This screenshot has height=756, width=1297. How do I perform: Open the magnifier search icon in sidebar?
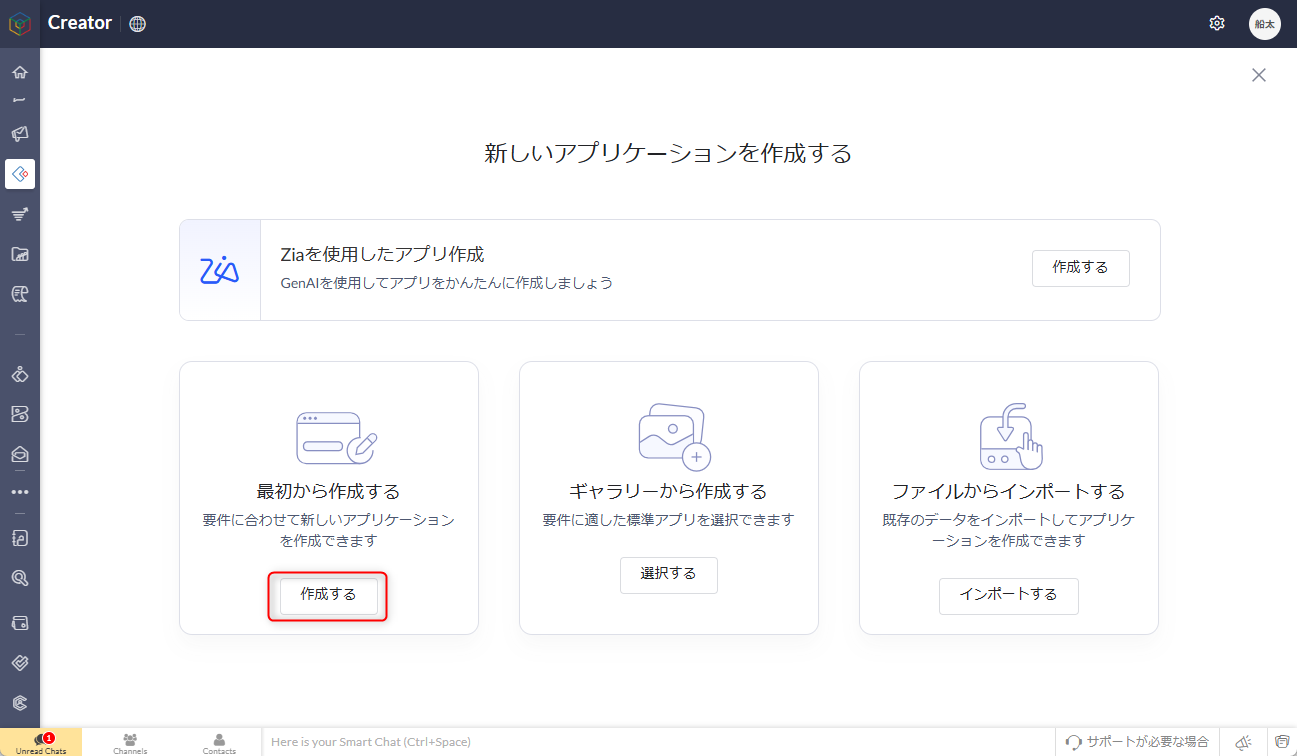tap(20, 578)
